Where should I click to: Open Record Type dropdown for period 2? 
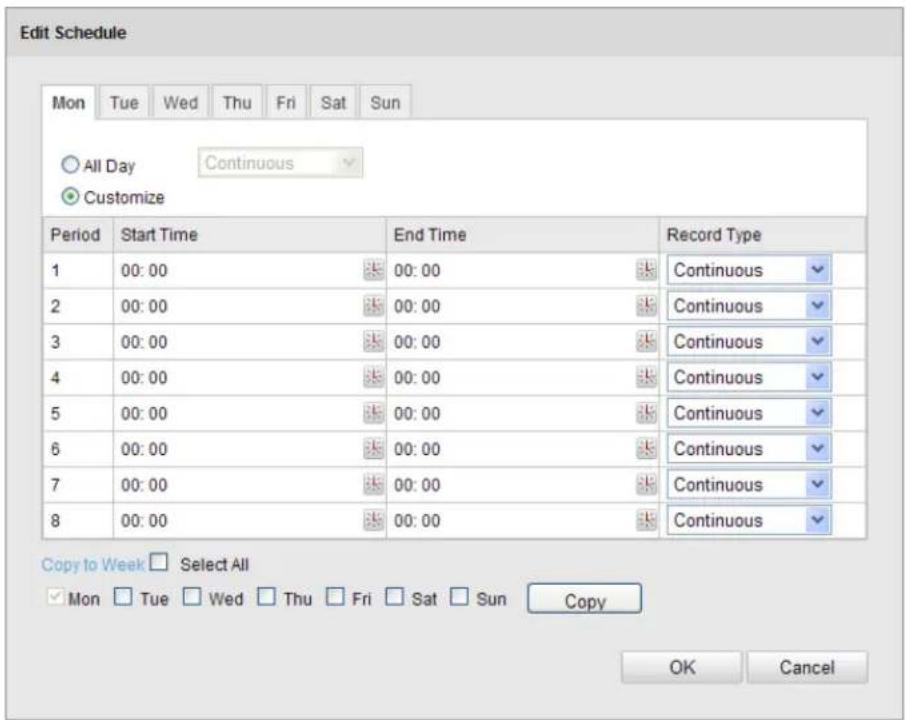pyautogui.click(x=749, y=306)
